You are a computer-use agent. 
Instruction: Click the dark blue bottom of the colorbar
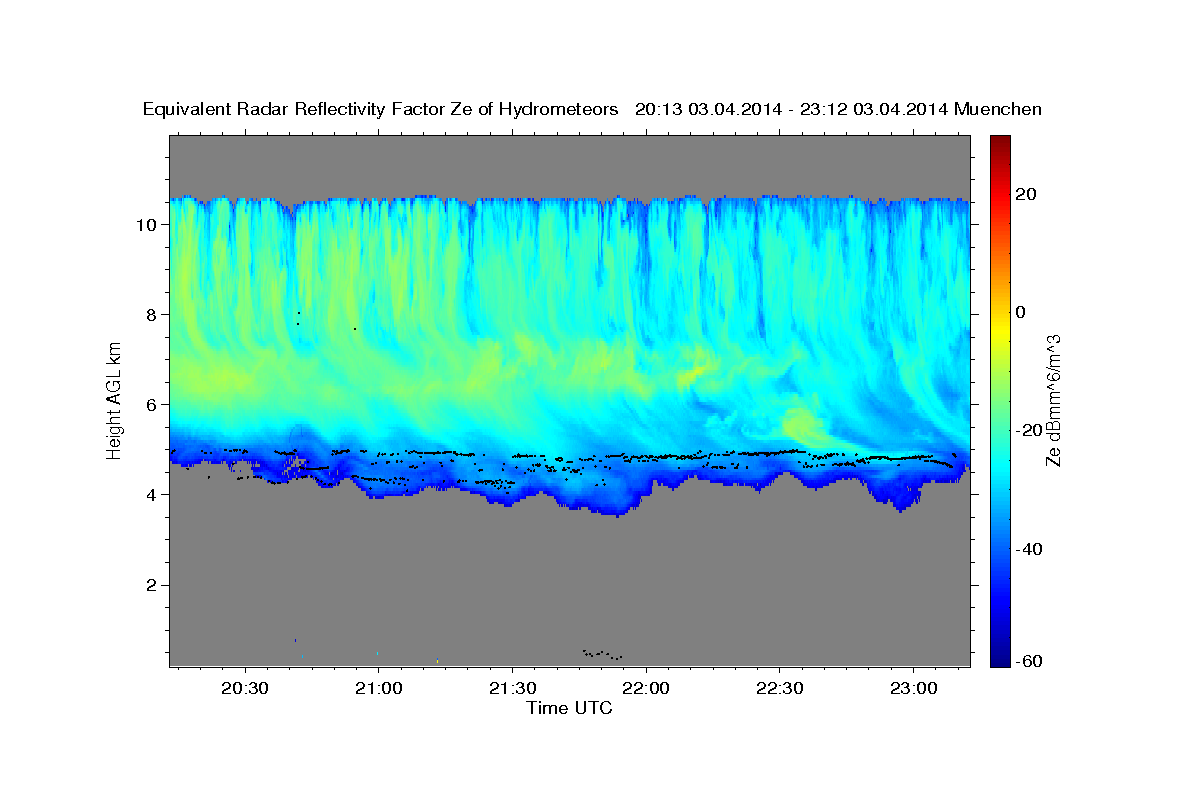[999, 658]
